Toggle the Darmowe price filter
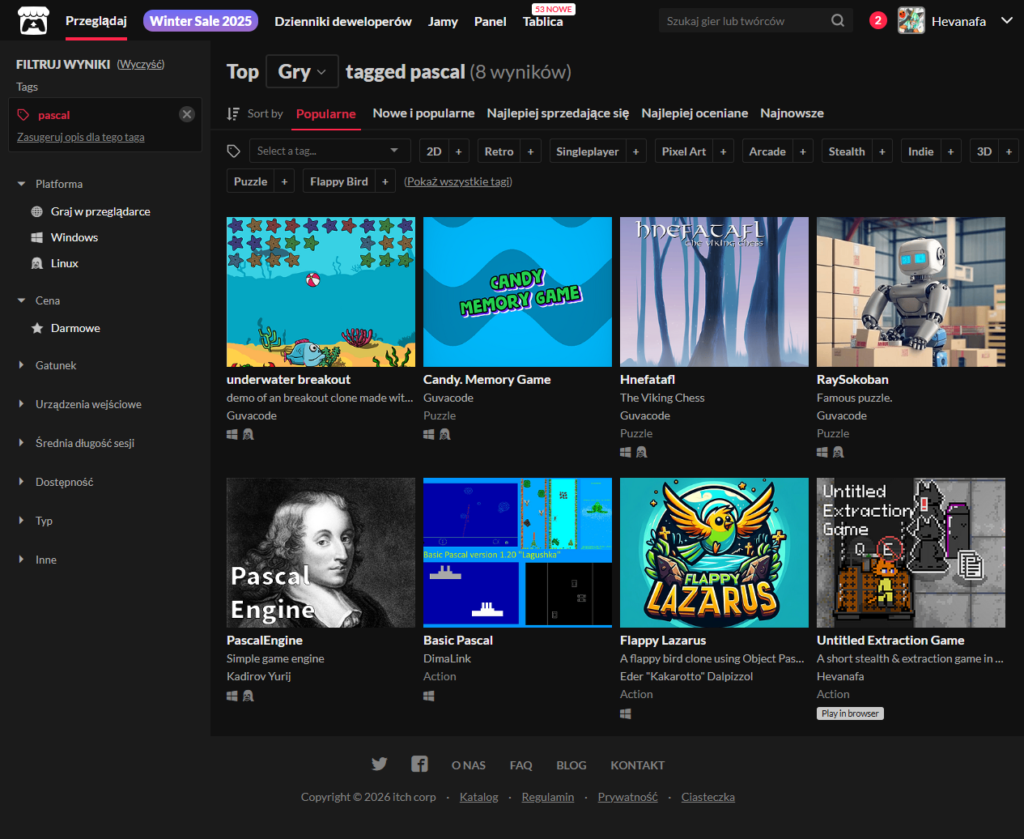 [75, 328]
